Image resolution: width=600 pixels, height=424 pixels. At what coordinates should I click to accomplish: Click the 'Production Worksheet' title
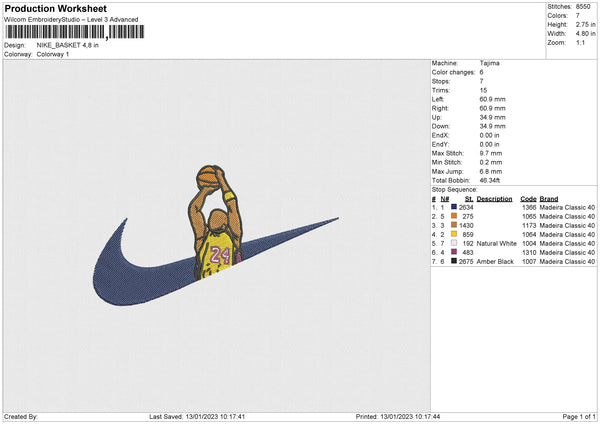coord(56,9)
